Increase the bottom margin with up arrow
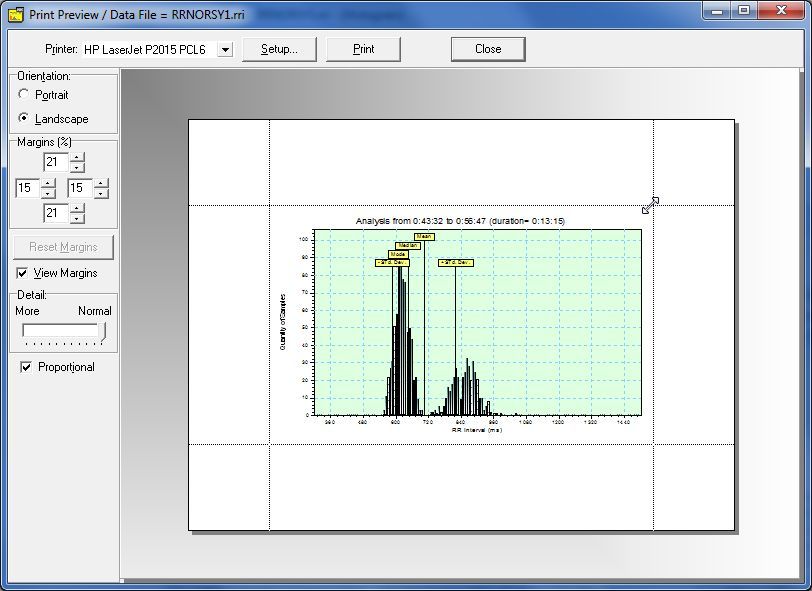Image resolution: width=812 pixels, height=591 pixels. pyautogui.click(x=77, y=208)
